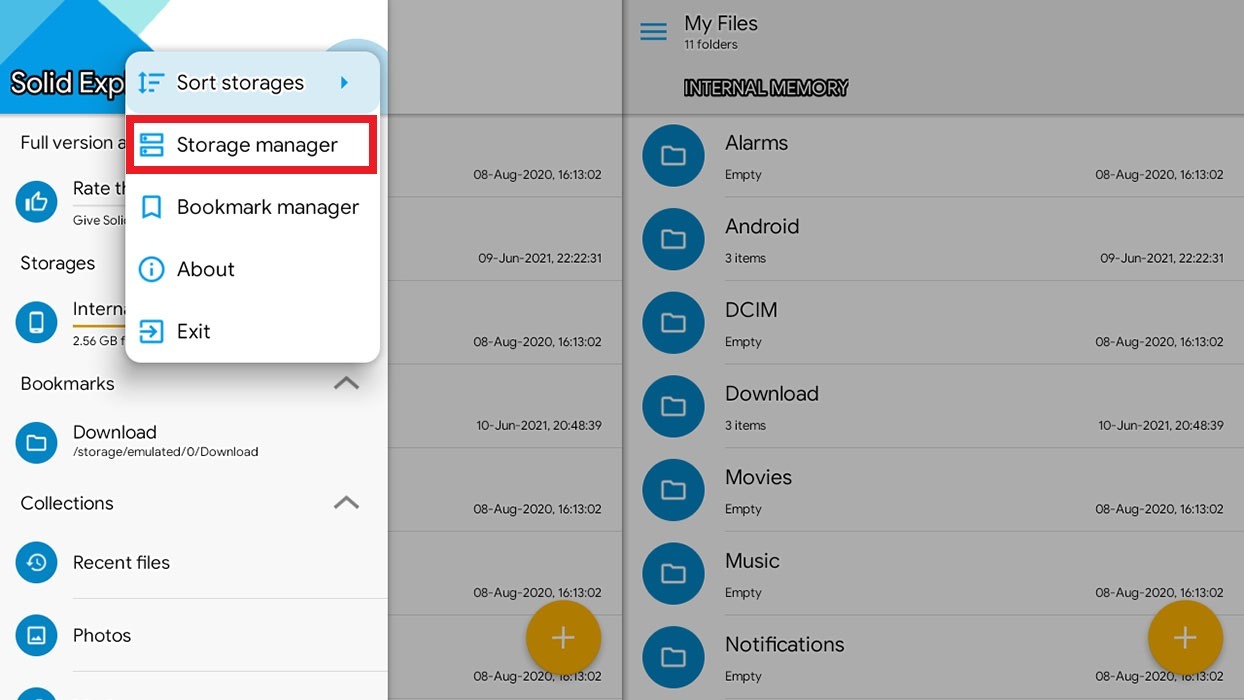1244x700 pixels.
Task: Open the Download bookmark folder icon
Action: [36, 442]
